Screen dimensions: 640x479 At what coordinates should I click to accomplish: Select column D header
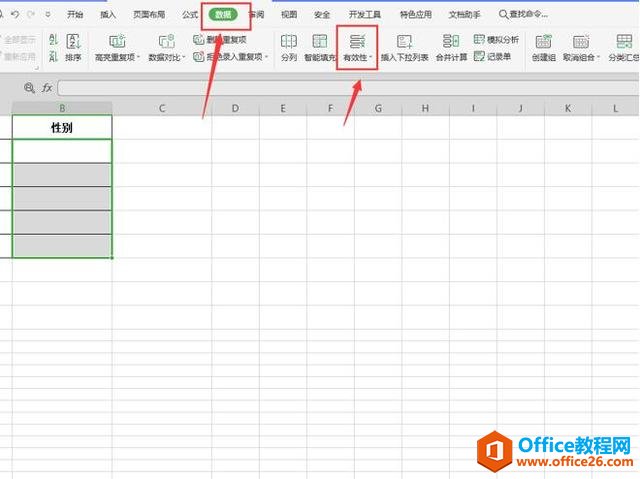tap(236, 108)
